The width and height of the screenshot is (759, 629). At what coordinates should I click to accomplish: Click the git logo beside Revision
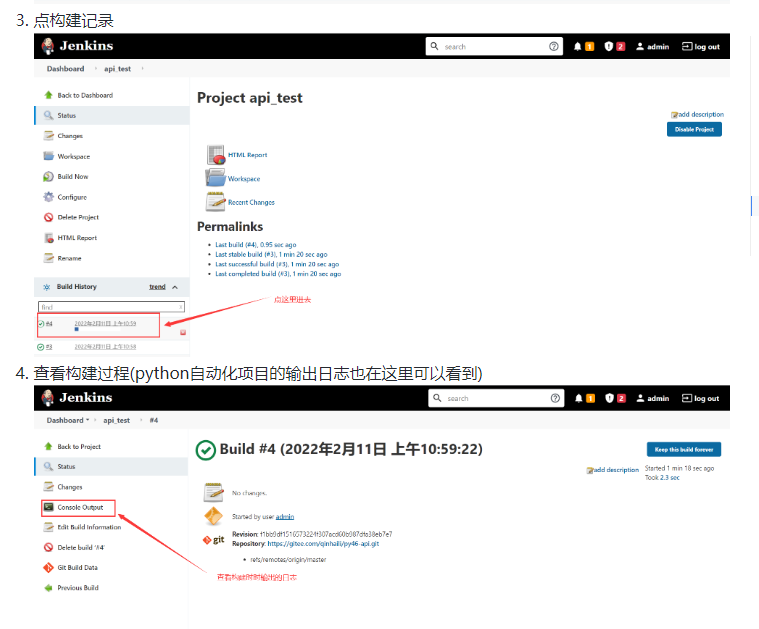coord(213,539)
